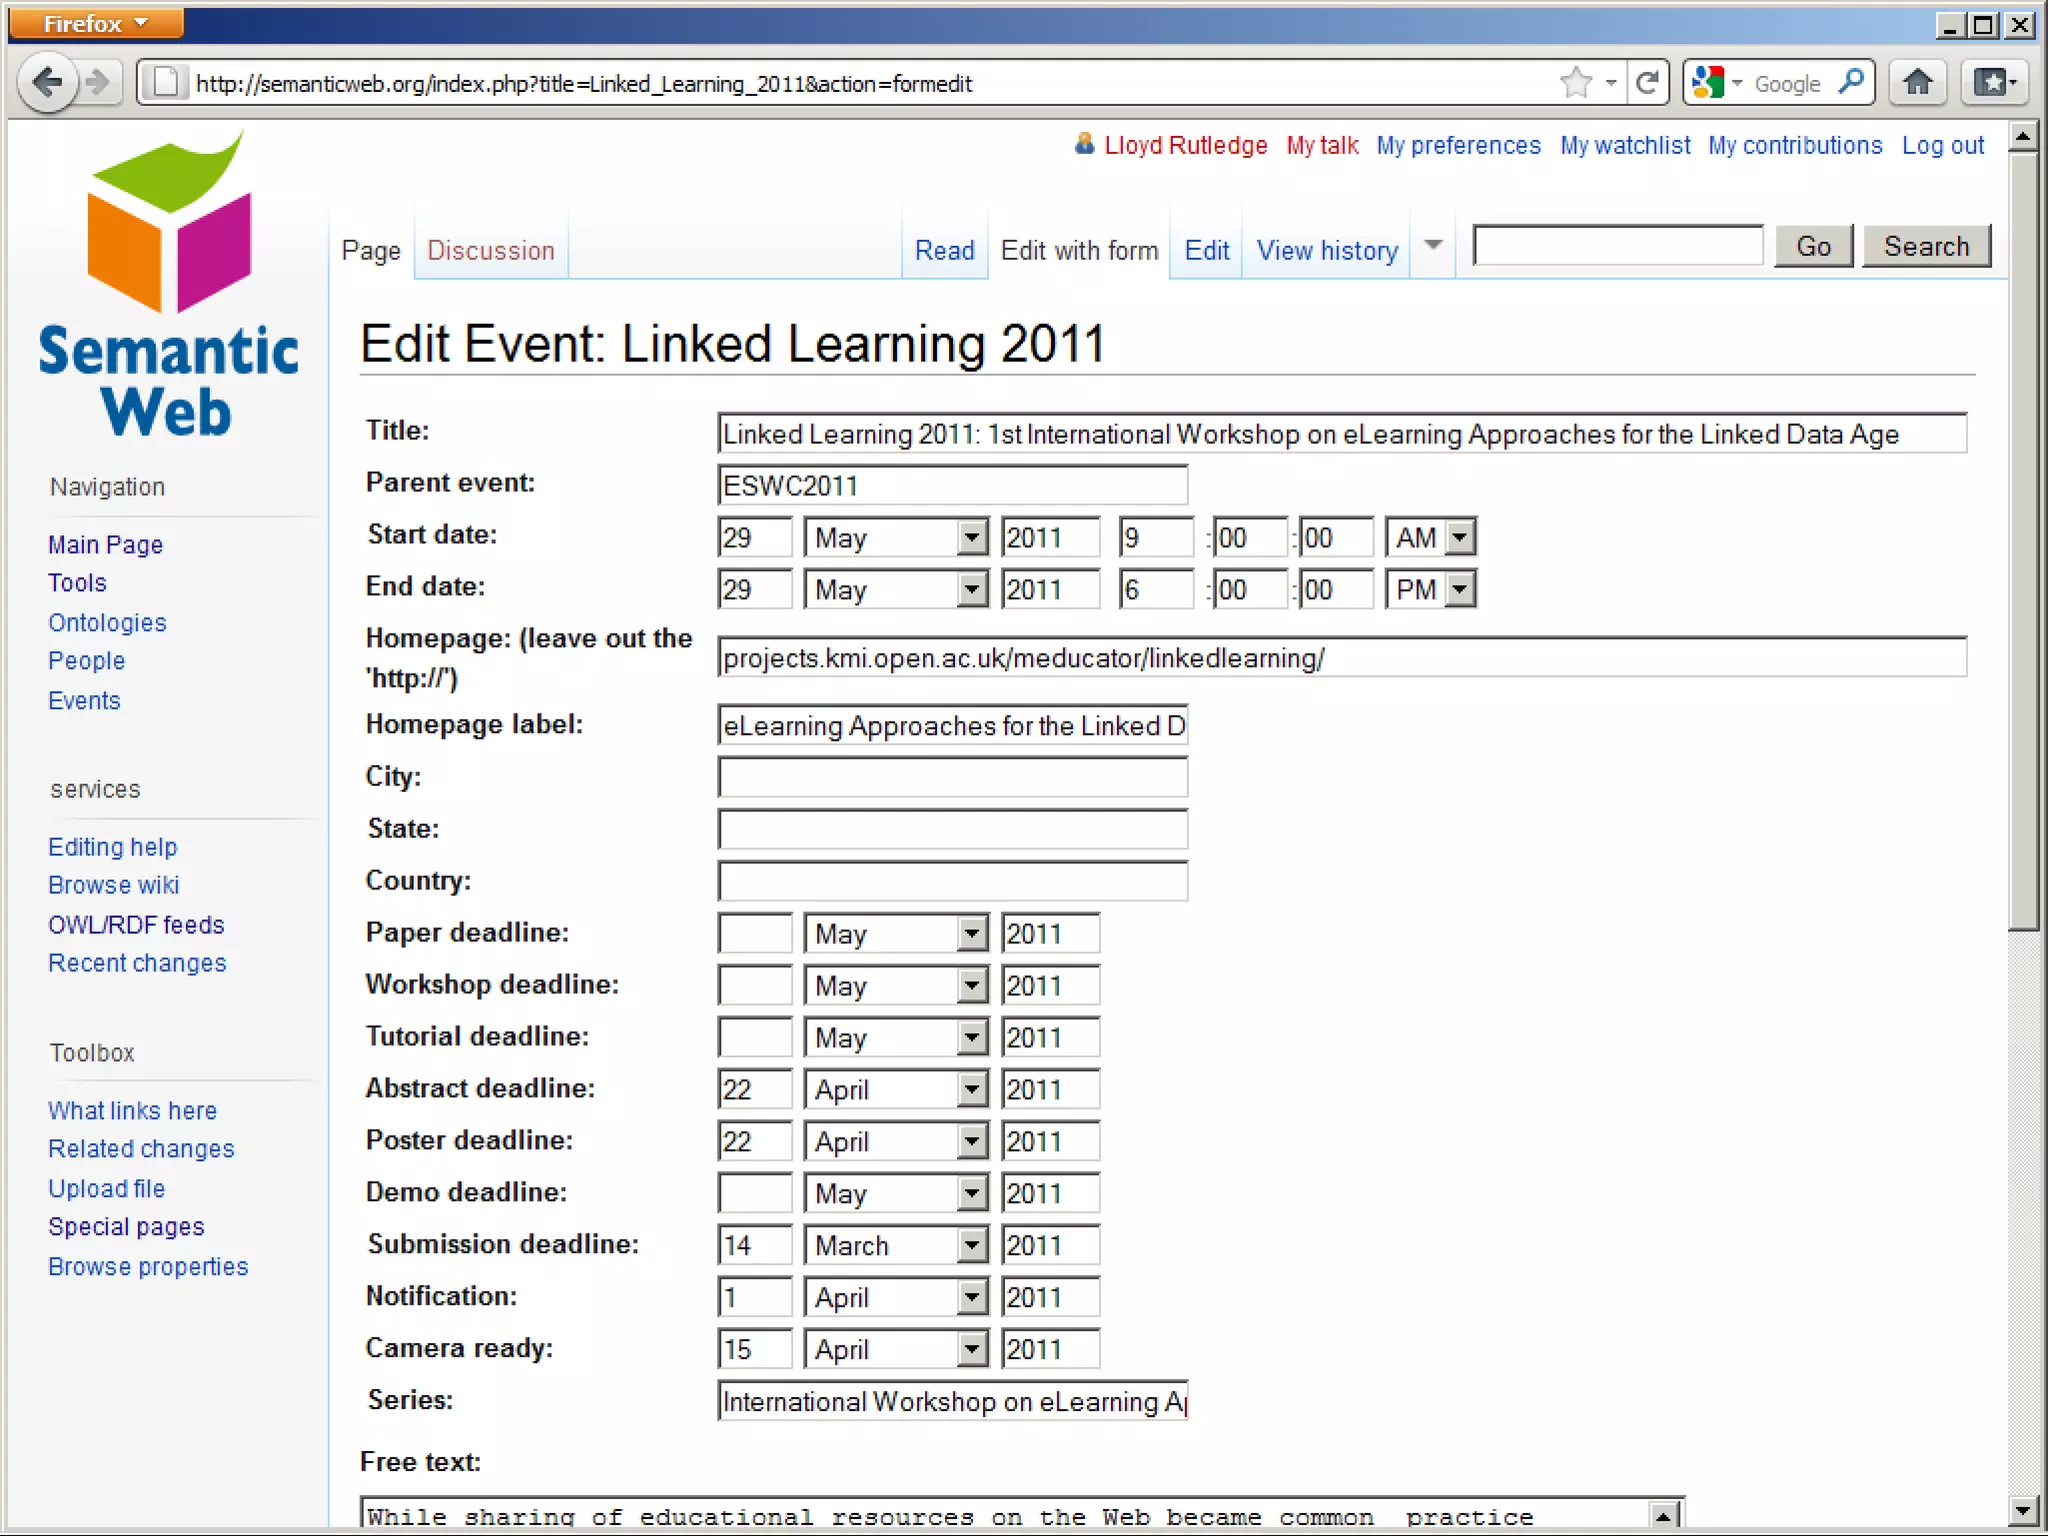
Task: Open the Events navigation link
Action: pos(84,700)
